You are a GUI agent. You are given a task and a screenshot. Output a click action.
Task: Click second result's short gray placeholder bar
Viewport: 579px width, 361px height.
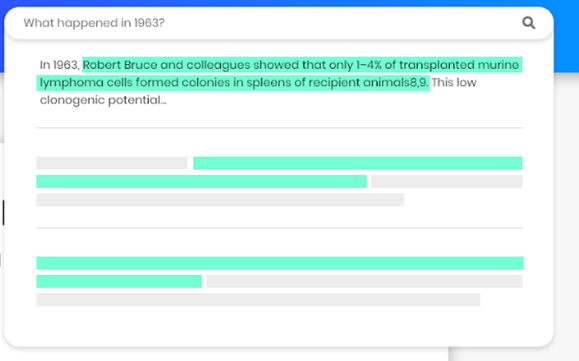click(112, 163)
